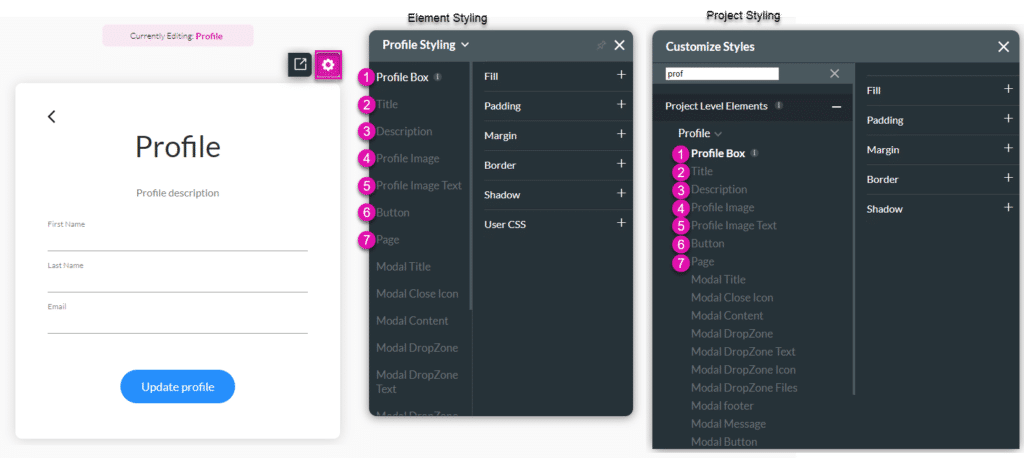Select Modal Close Icon in Customize Styles
This screenshot has width=1024, height=458.
click(x=731, y=298)
